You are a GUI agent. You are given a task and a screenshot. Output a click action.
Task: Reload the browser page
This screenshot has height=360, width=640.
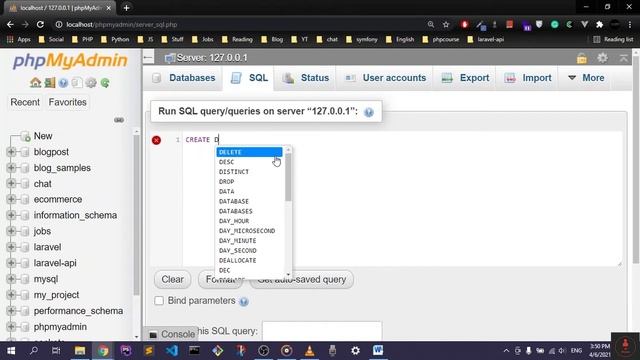point(40,24)
